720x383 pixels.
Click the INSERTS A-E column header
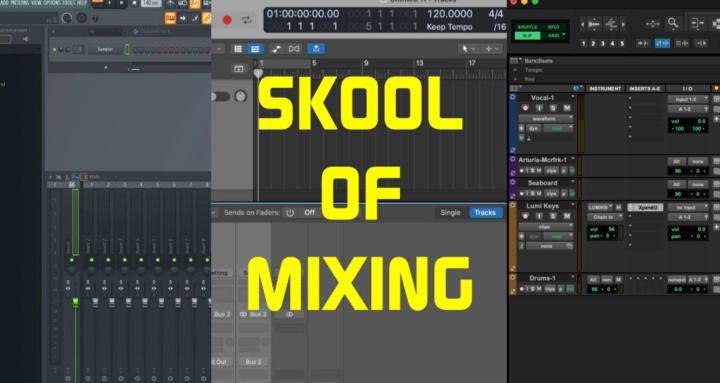click(645, 88)
